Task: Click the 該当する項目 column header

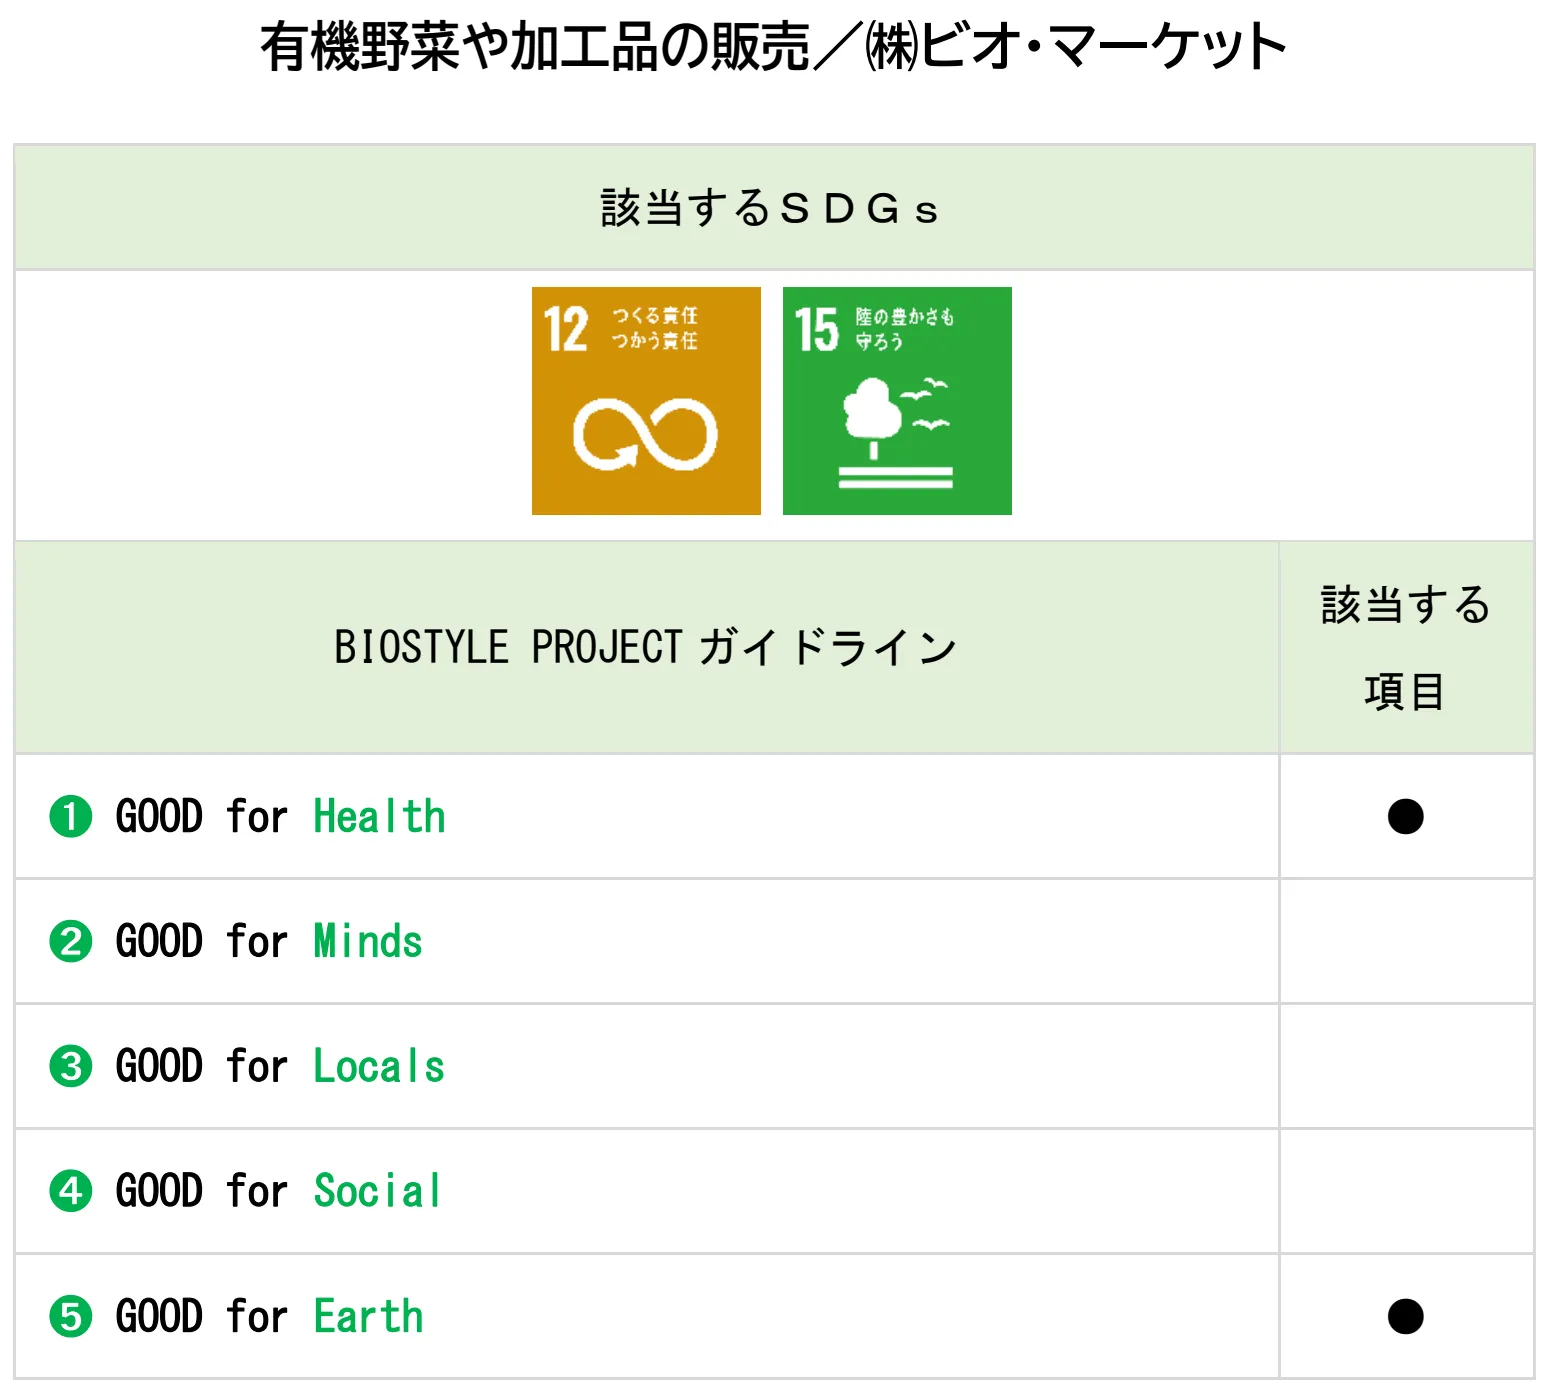Action: pyautogui.click(x=1405, y=647)
